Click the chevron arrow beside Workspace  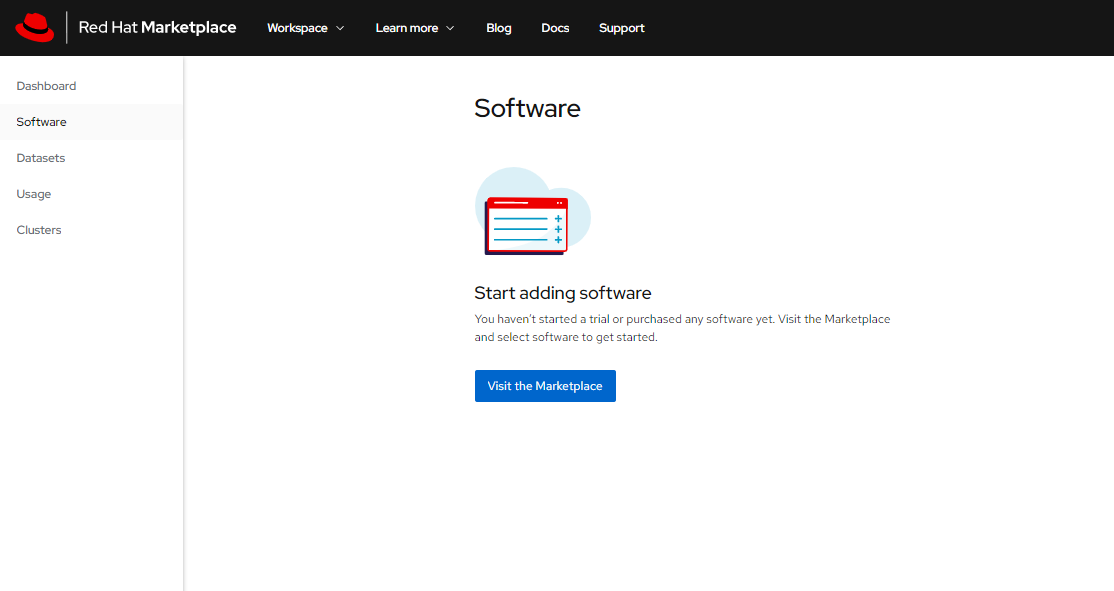click(340, 28)
